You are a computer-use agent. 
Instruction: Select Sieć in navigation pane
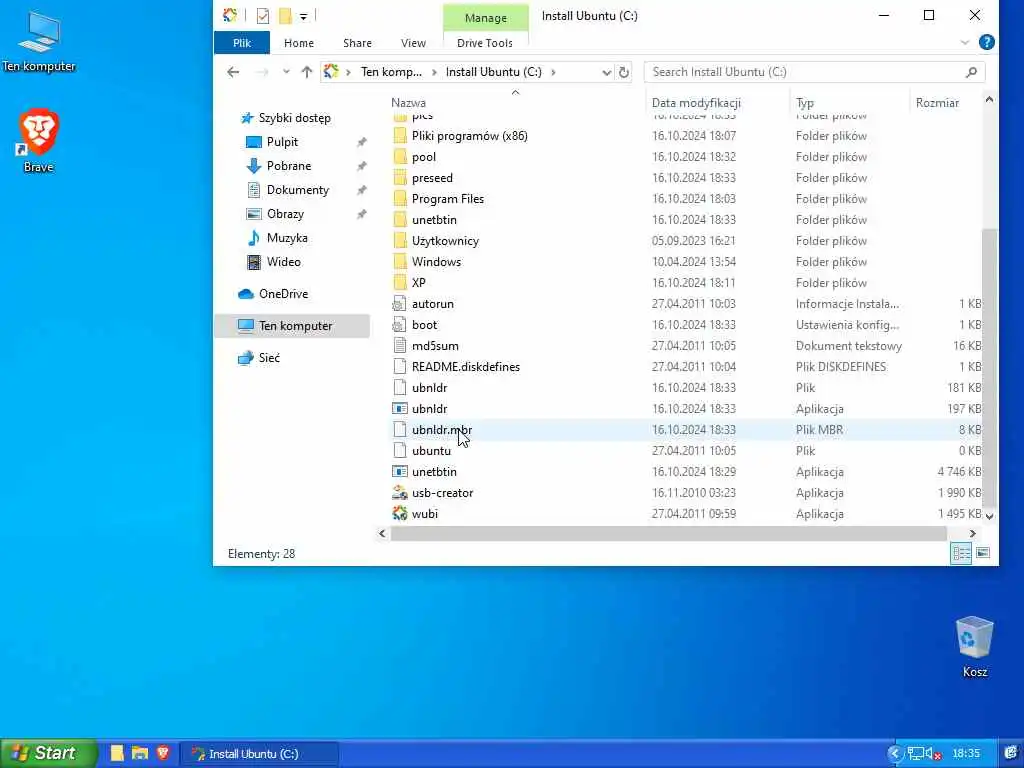click(x=268, y=358)
